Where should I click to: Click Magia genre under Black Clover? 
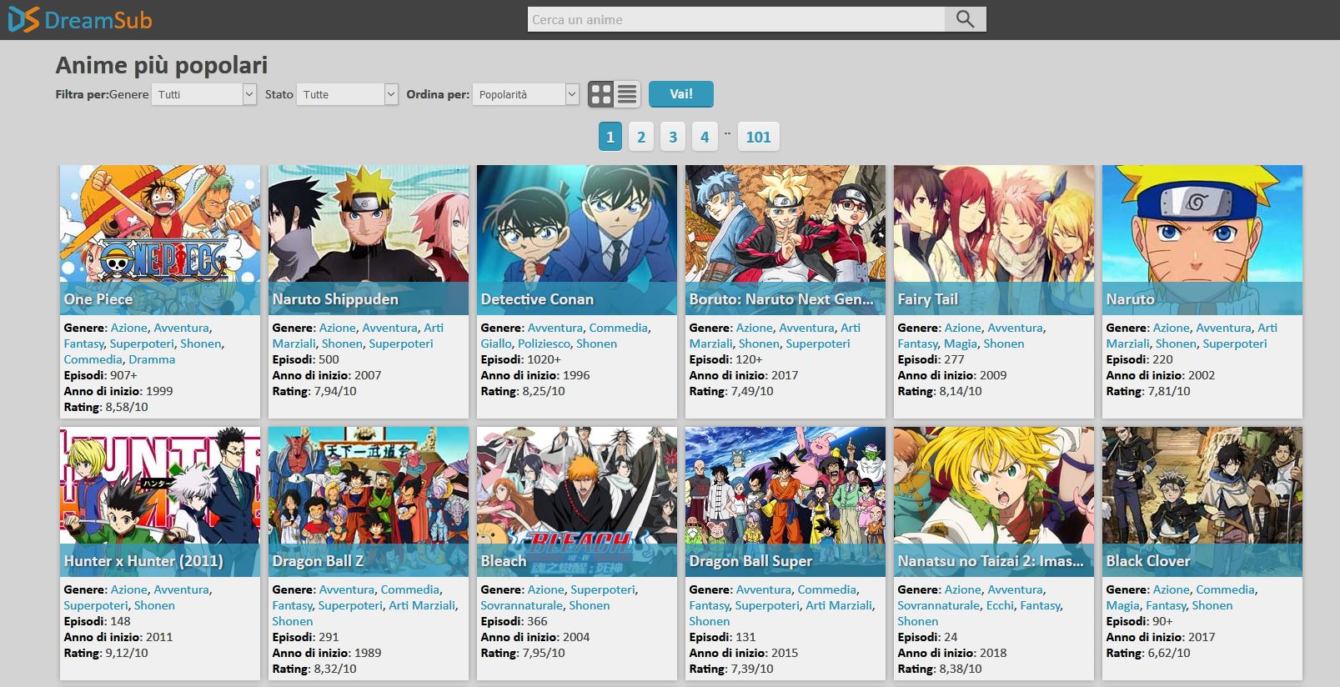click(x=1123, y=605)
